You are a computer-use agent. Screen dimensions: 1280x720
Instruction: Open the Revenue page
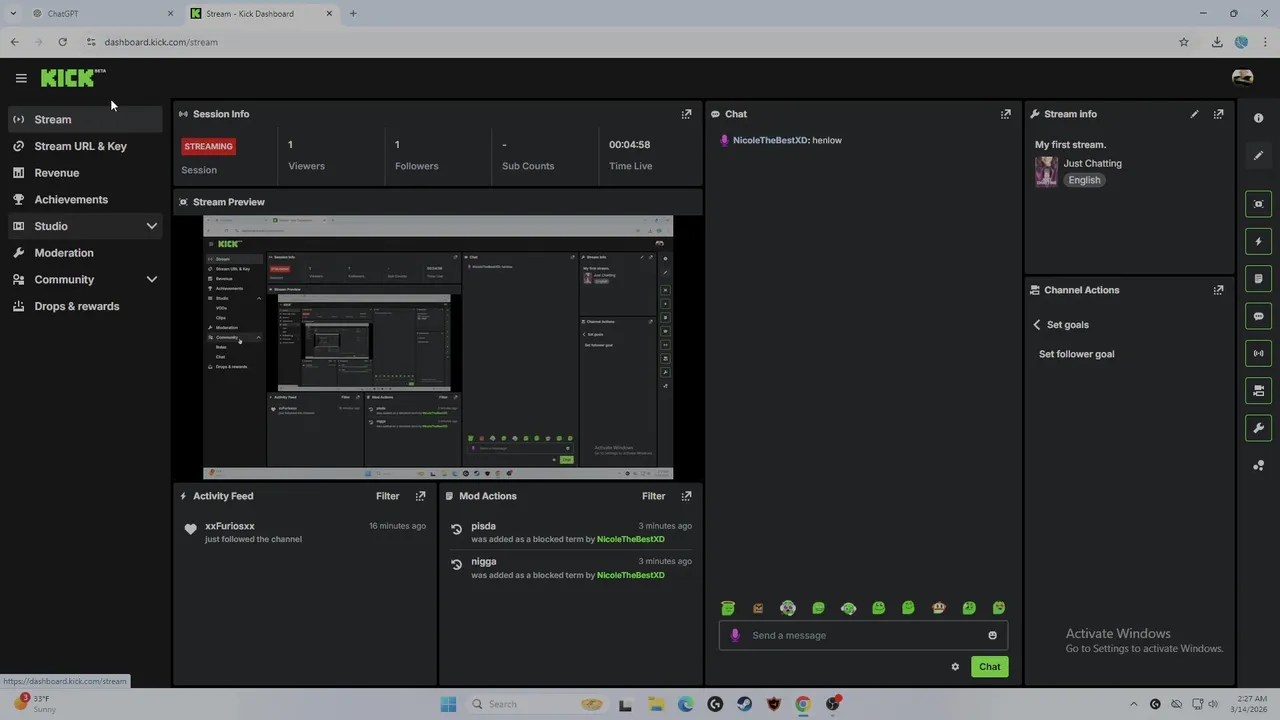(x=85, y=173)
